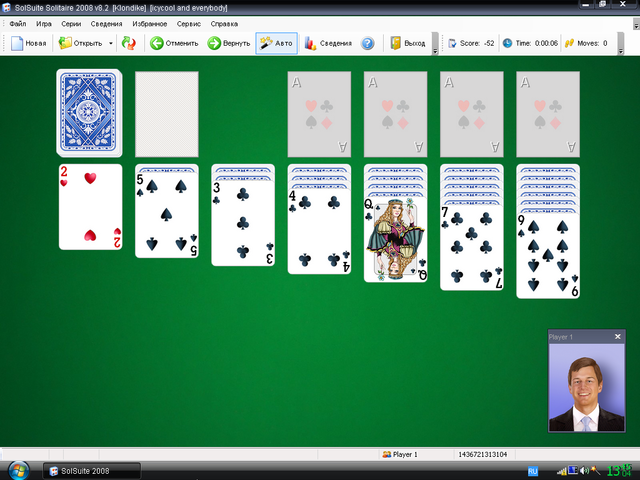Click the third empty ace foundation
Viewport: 640px width, 480px height.
(472, 114)
